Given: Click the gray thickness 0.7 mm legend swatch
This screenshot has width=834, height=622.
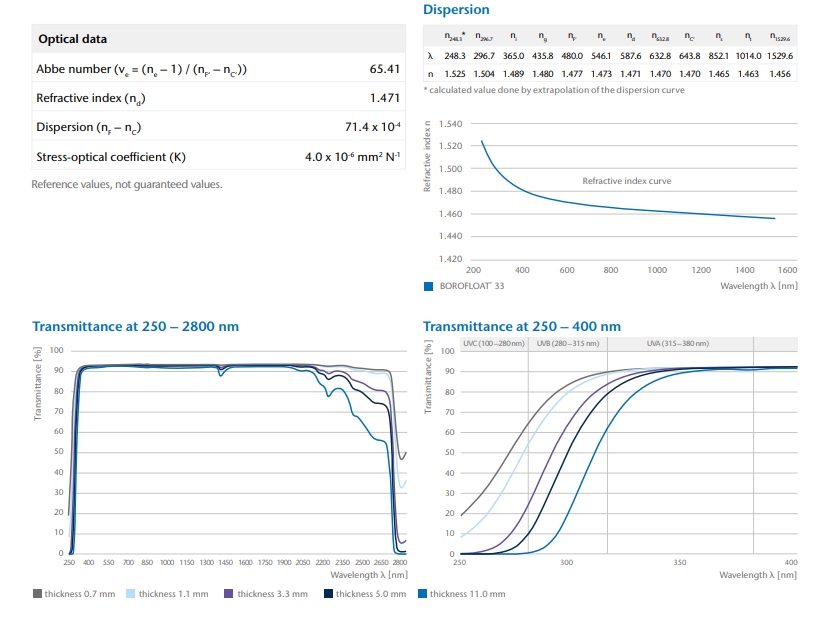Looking at the screenshot, I should point(37,594).
